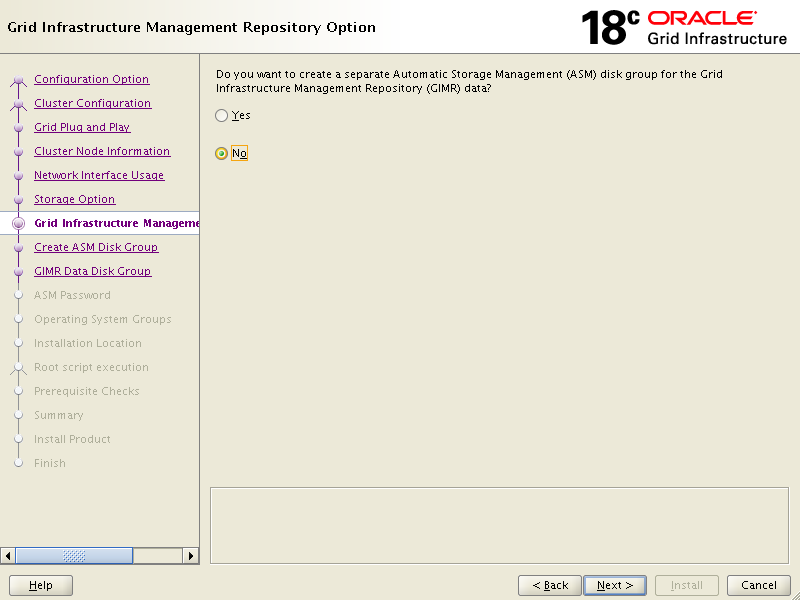Image resolution: width=800 pixels, height=600 pixels.
Task: Click the Cluster Node Information bullet icon
Action: click(18, 152)
